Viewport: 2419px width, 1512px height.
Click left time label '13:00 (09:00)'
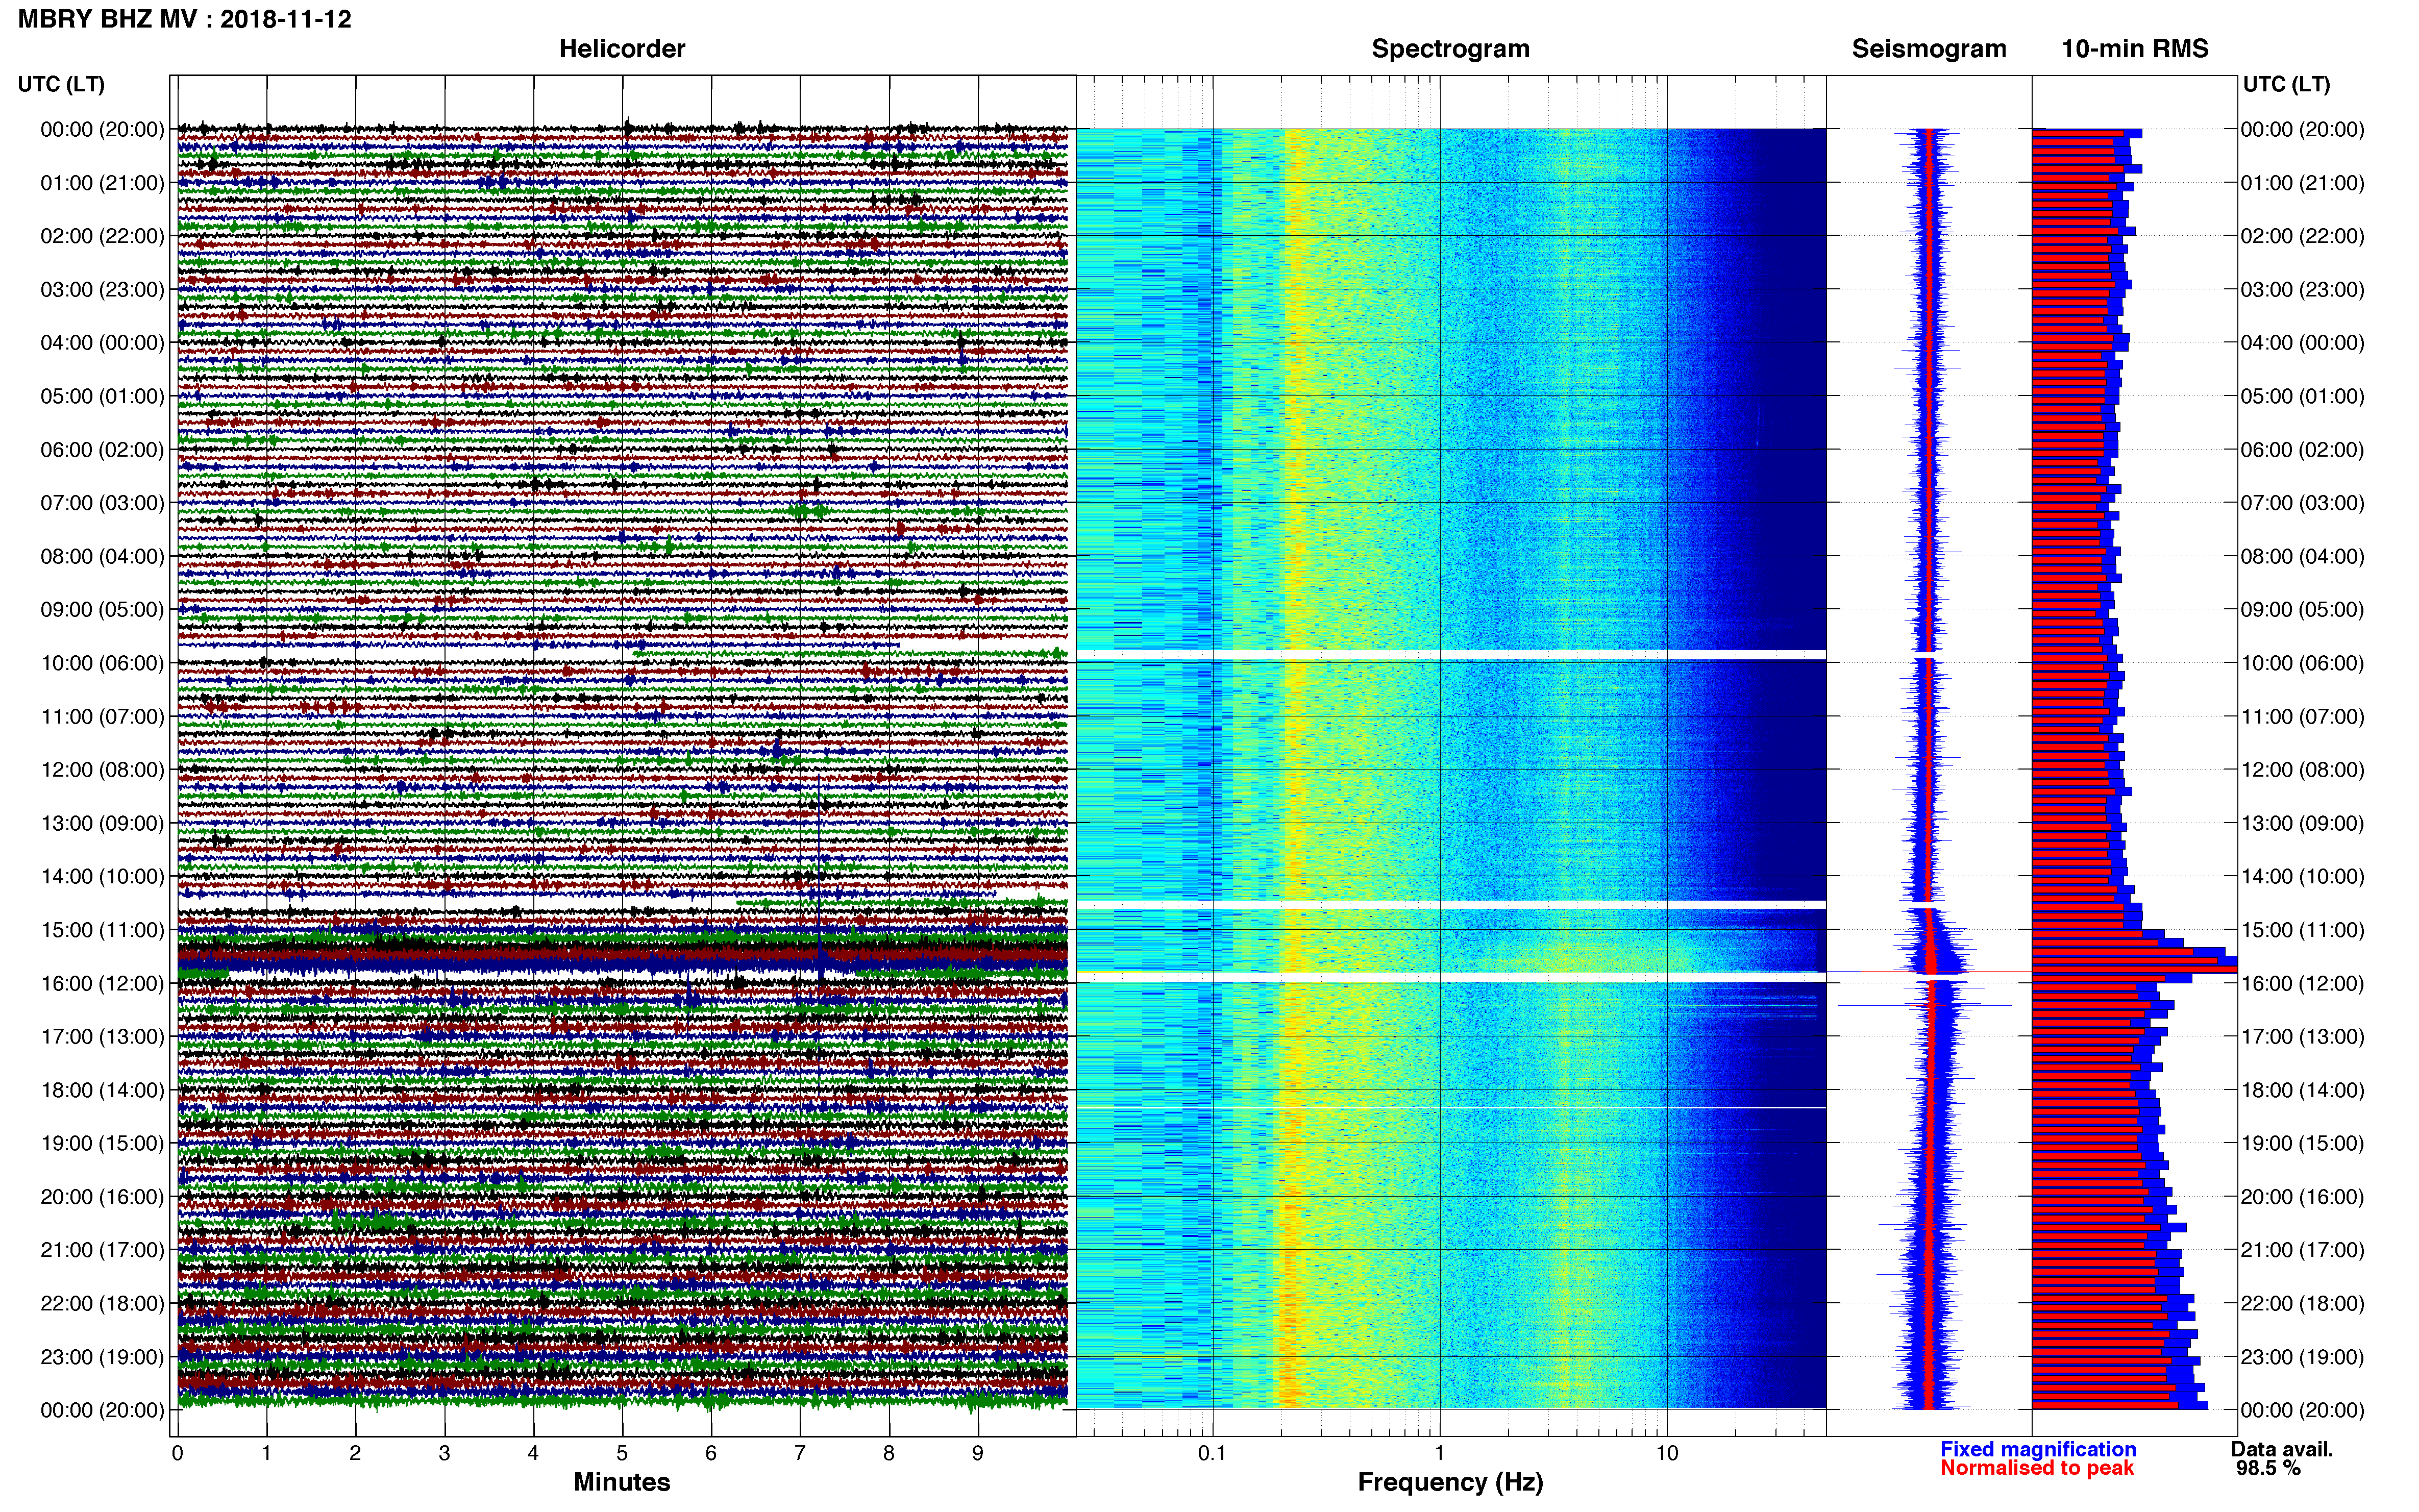(x=102, y=823)
